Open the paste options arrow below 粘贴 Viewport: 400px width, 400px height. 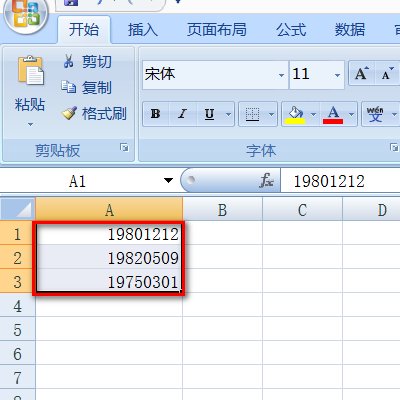point(30,124)
